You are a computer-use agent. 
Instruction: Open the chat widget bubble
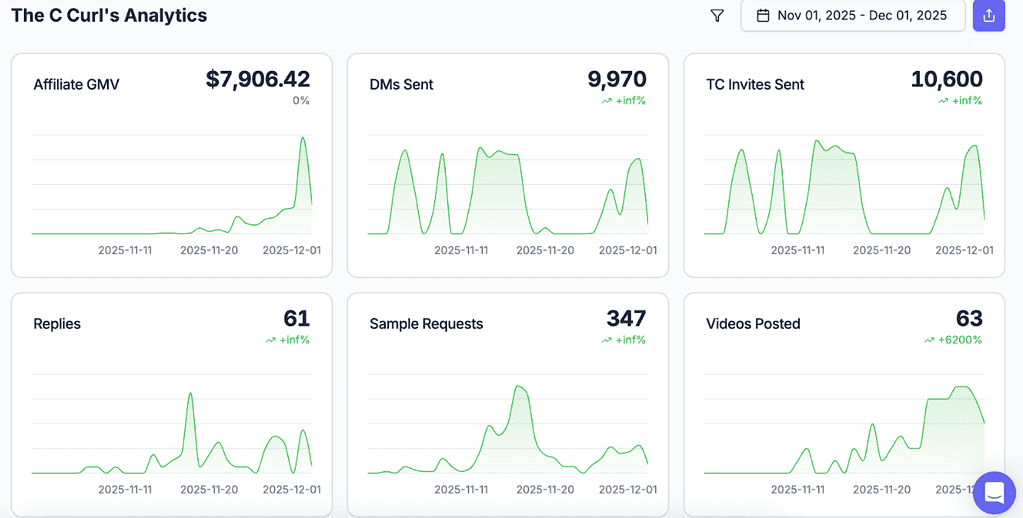993,492
